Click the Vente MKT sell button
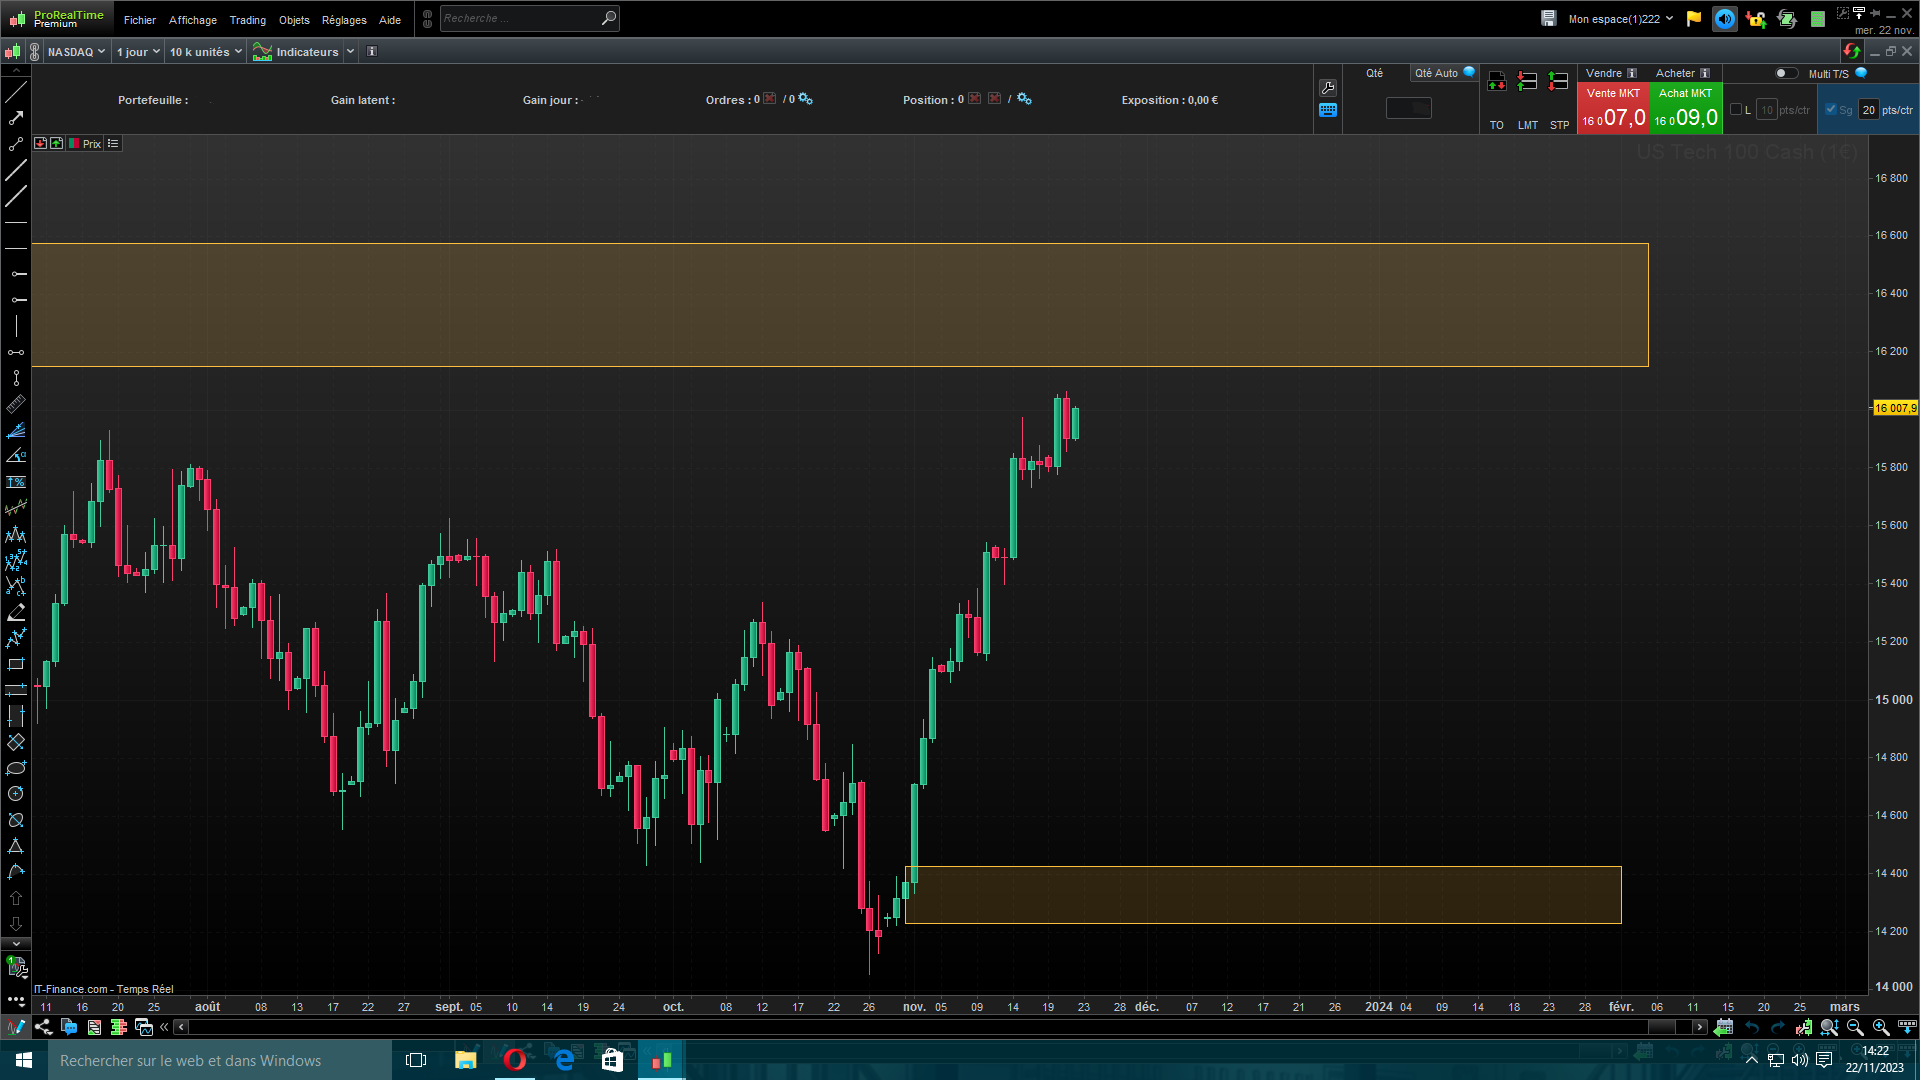 [x=1612, y=109]
